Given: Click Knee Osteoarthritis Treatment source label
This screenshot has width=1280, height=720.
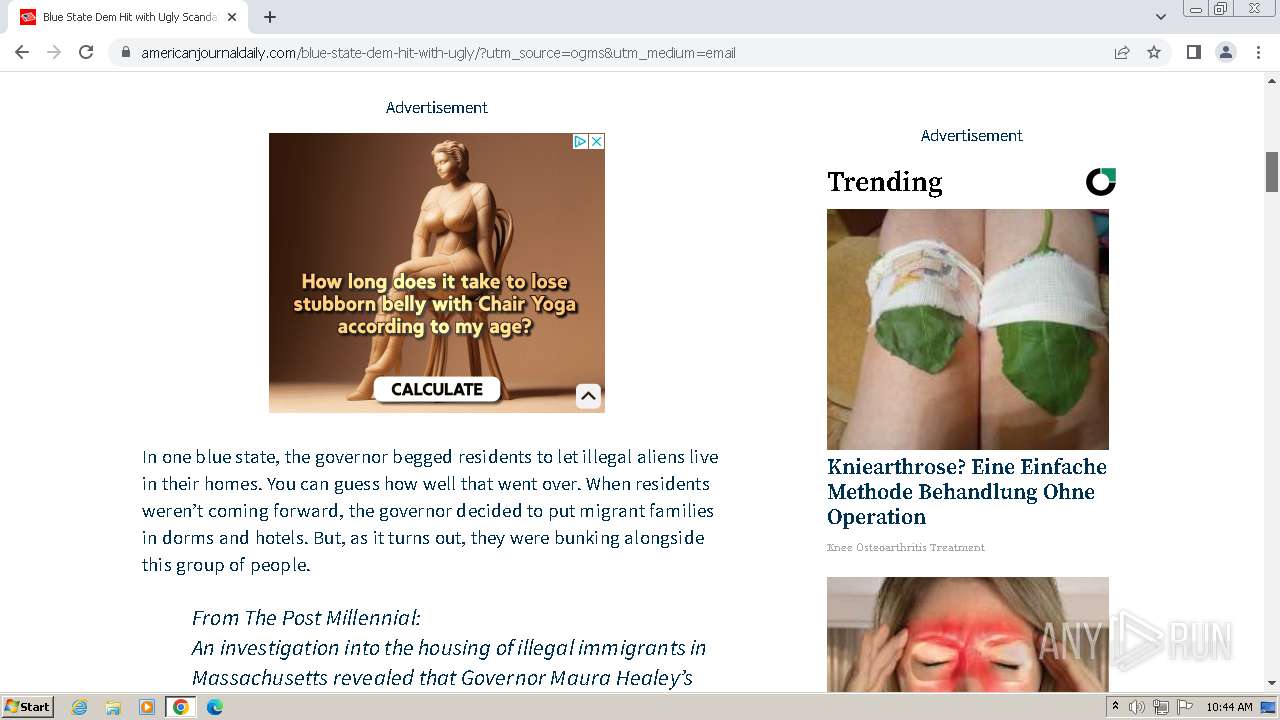Looking at the screenshot, I should tap(906, 548).
